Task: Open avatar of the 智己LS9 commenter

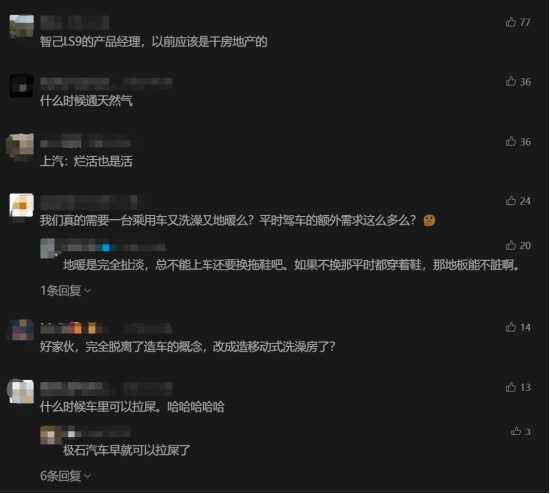Action: pos(22,27)
